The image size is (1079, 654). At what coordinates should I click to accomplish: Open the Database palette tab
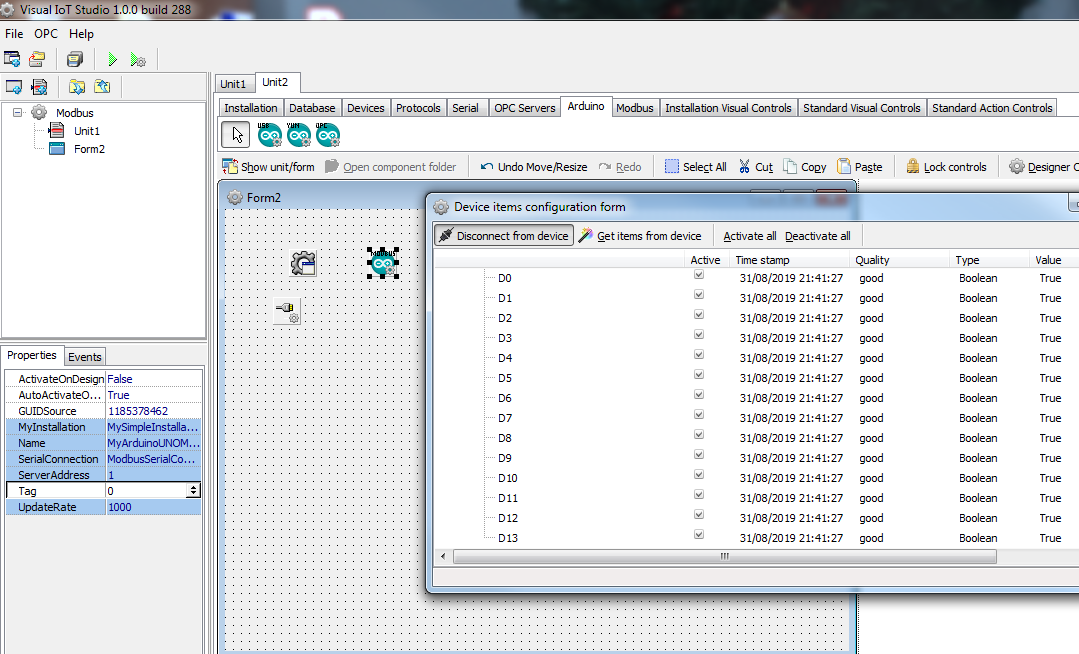(x=312, y=108)
